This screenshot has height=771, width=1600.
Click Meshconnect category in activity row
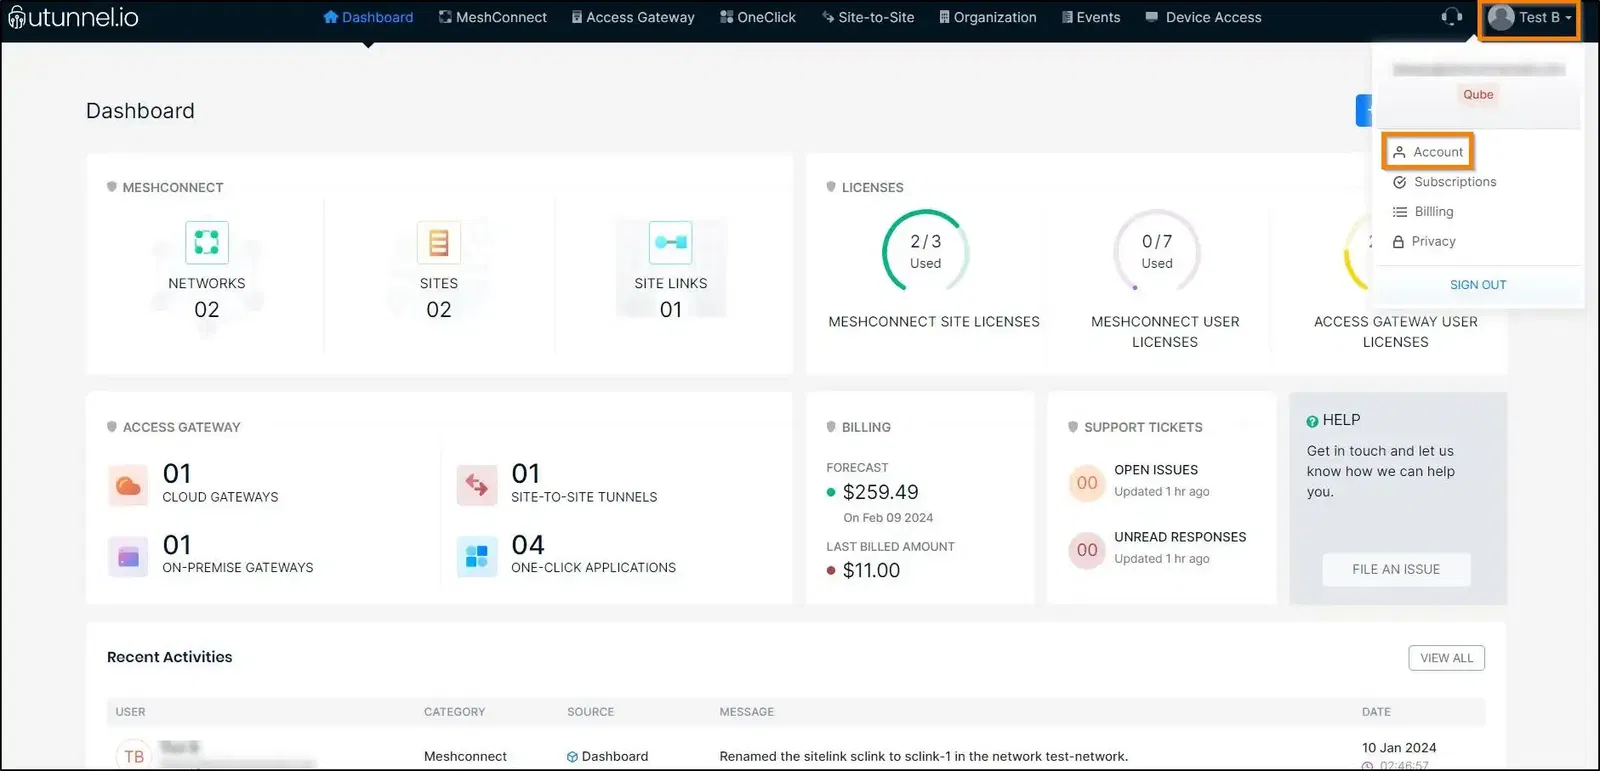click(x=465, y=757)
